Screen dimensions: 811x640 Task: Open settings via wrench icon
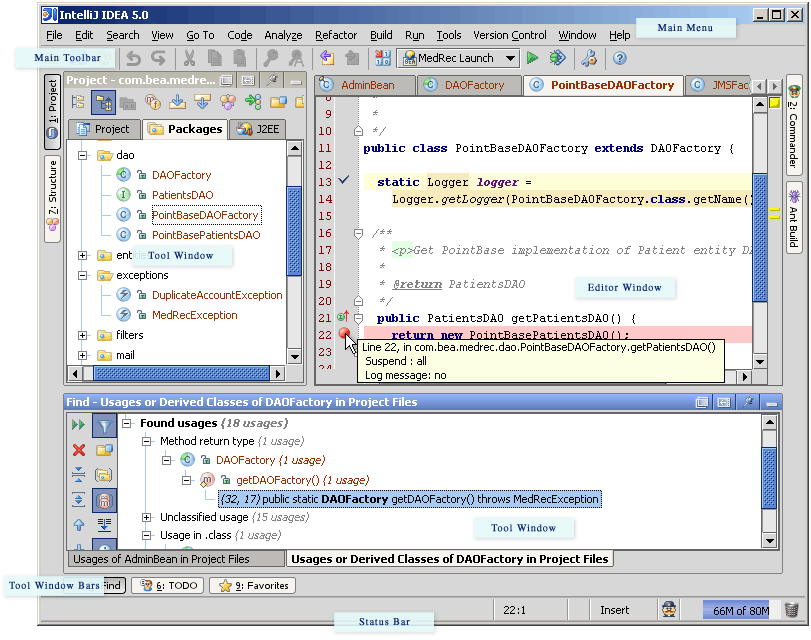coord(589,58)
